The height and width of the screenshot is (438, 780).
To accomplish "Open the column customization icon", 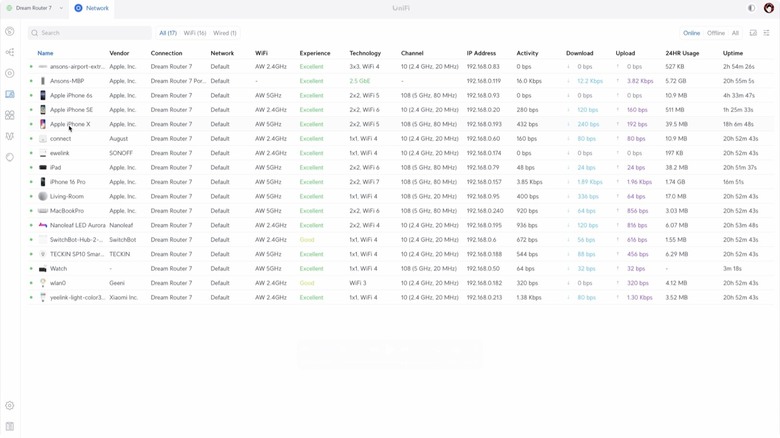I will click(x=766, y=33).
